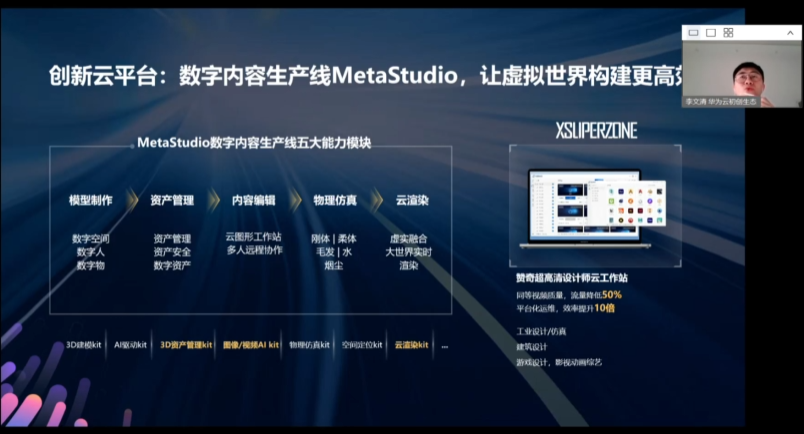Click the AI驱动kit label
The width and height of the screenshot is (804, 434).
[x=130, y=345]
